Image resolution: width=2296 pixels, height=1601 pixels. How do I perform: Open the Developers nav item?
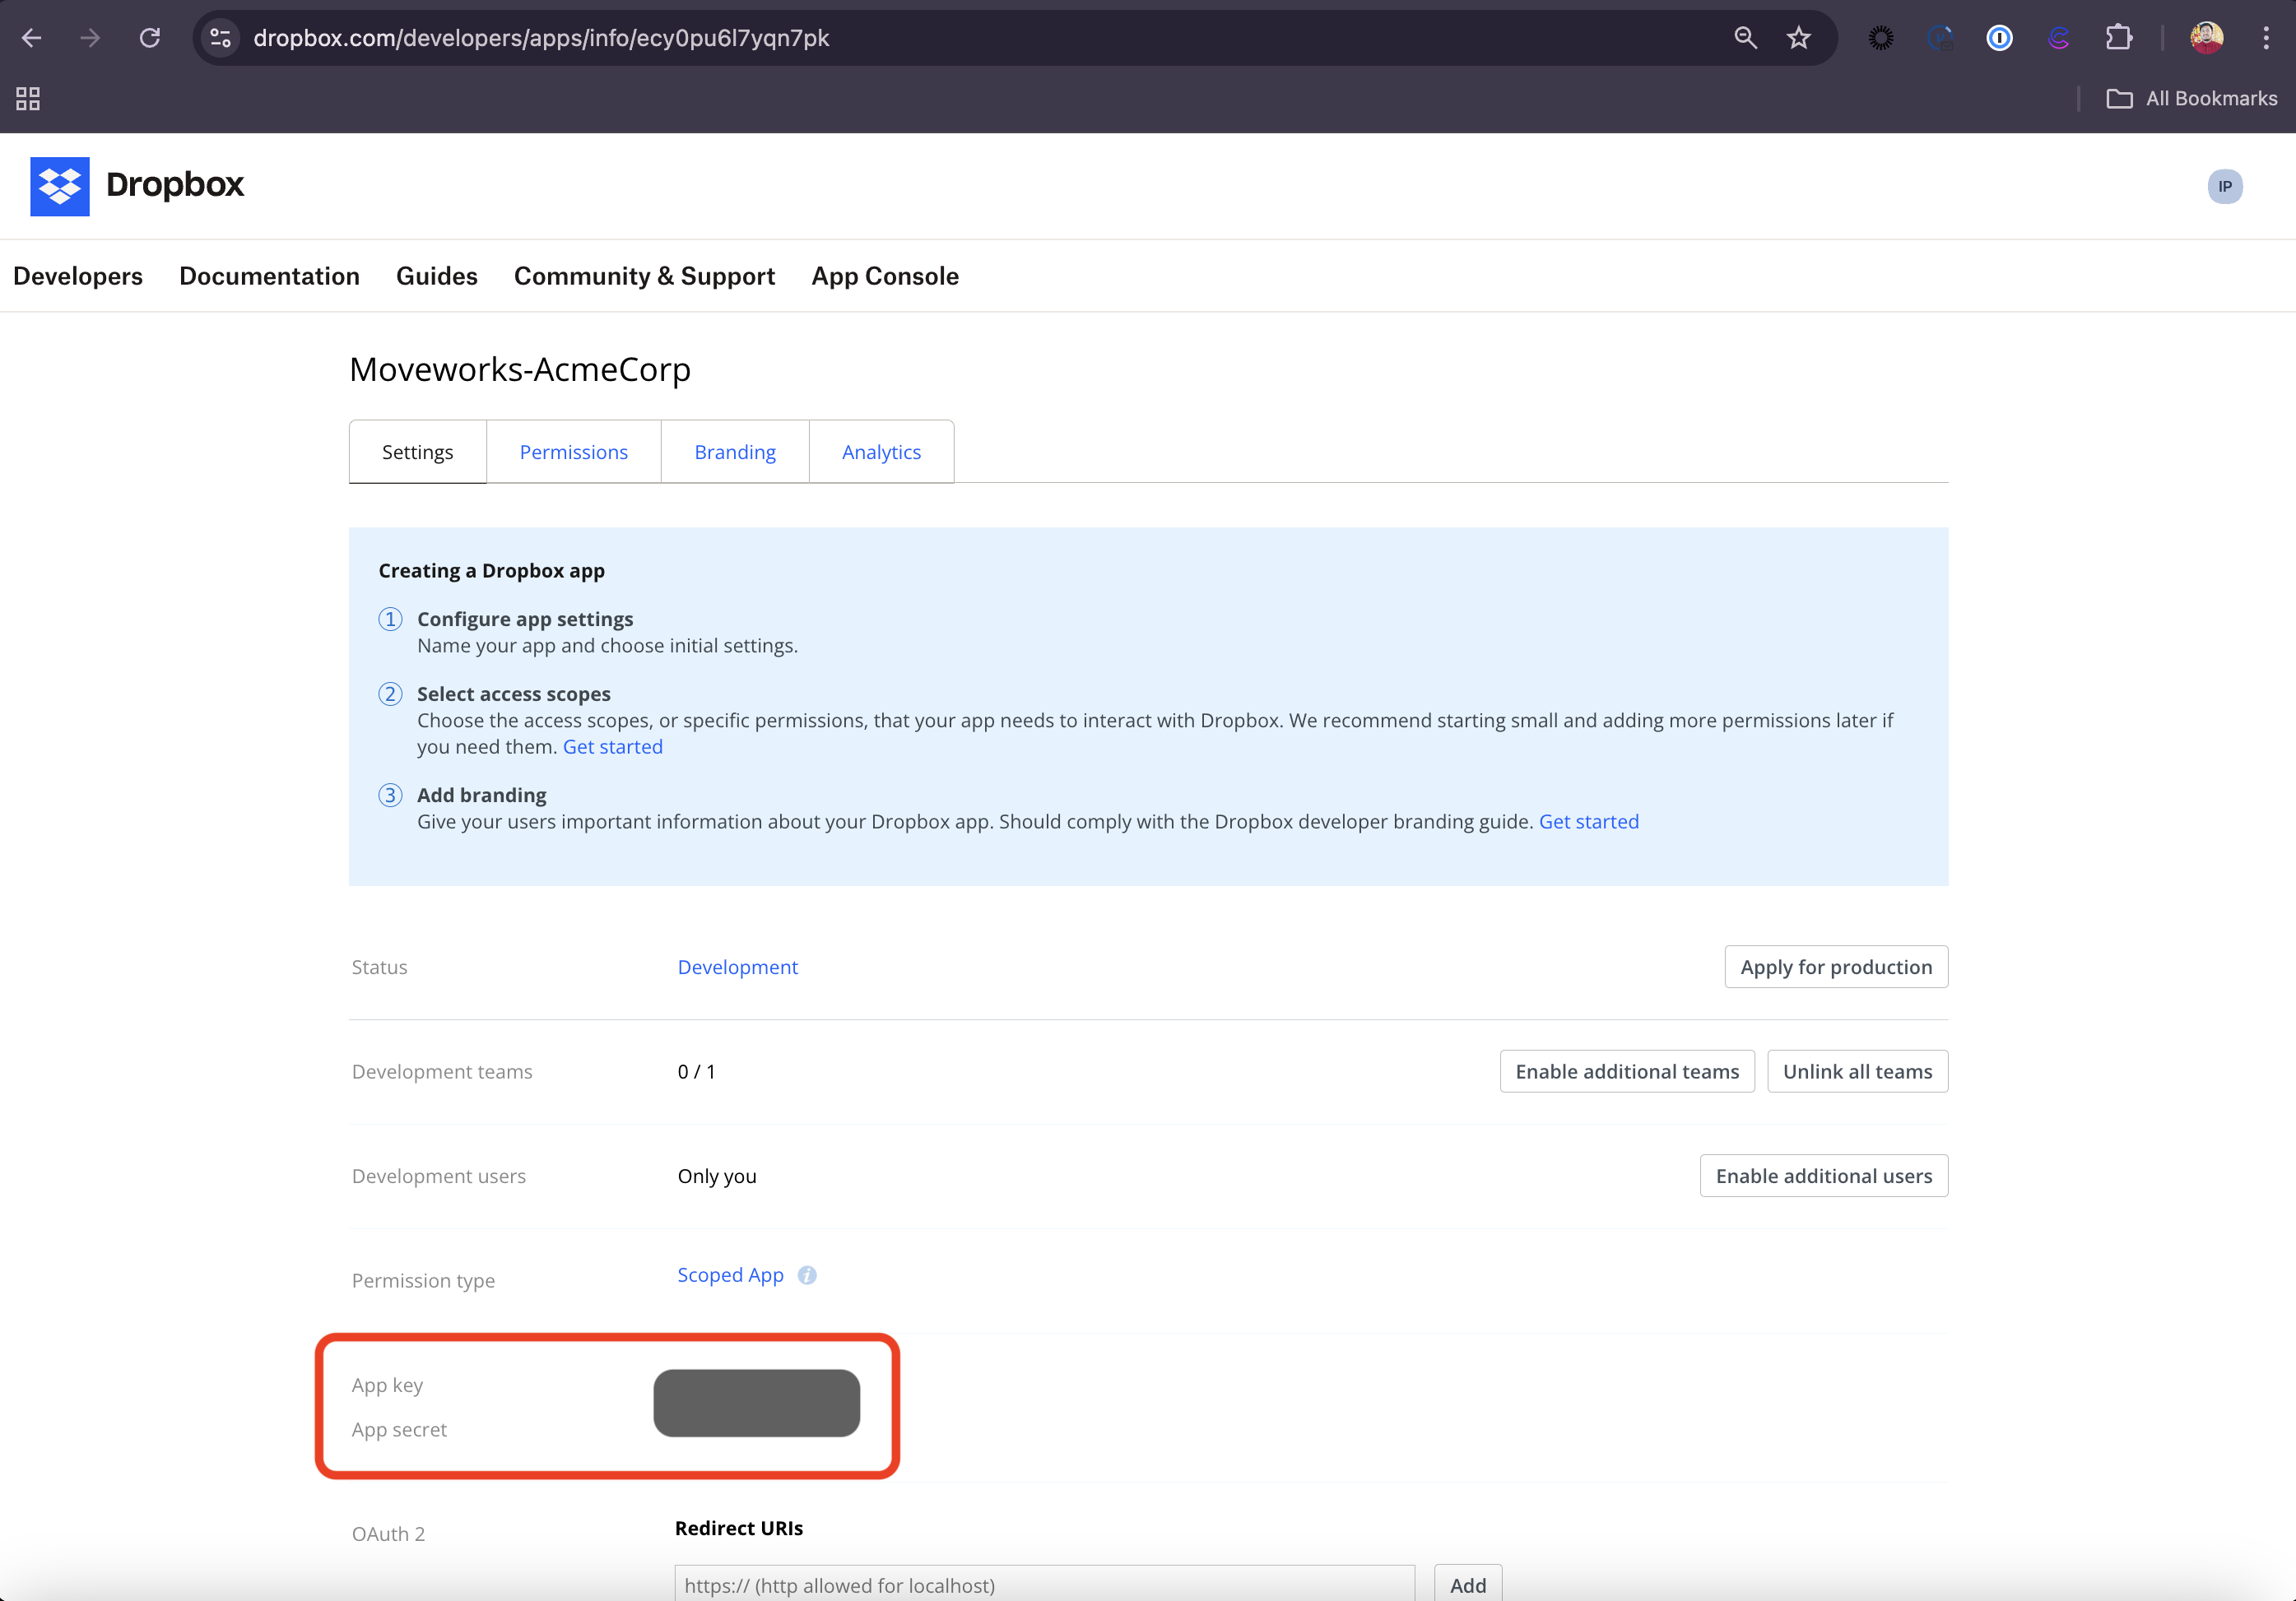click(78, 276)
